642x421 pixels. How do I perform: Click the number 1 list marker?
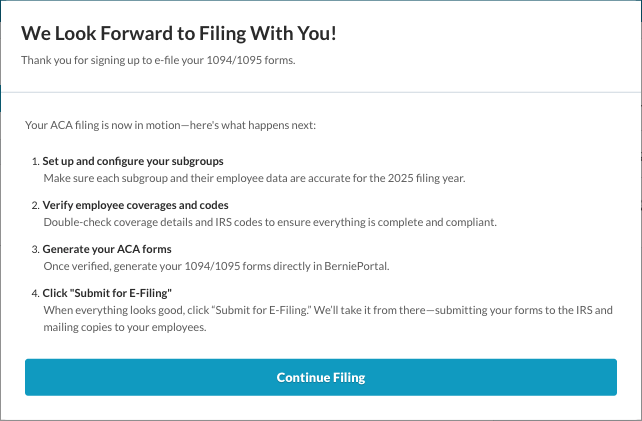pos(35,161)
